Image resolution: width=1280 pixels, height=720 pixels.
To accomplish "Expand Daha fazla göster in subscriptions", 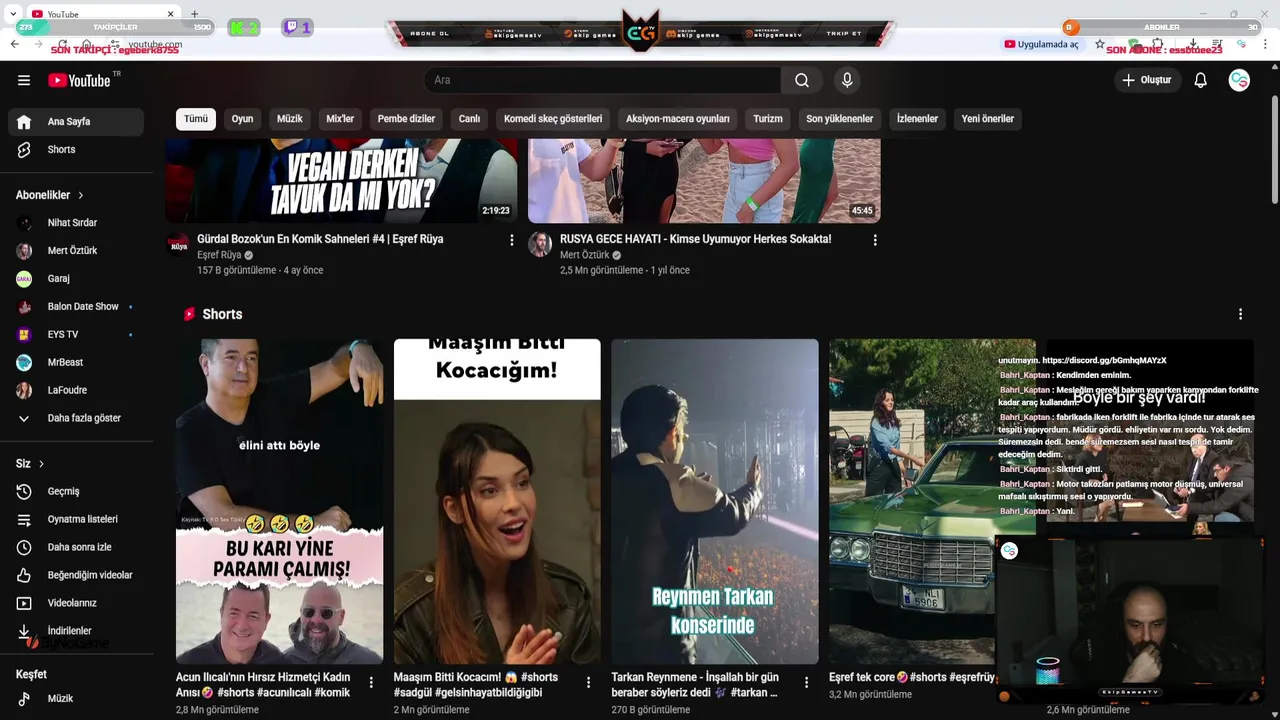I will [x=76, y=418].
